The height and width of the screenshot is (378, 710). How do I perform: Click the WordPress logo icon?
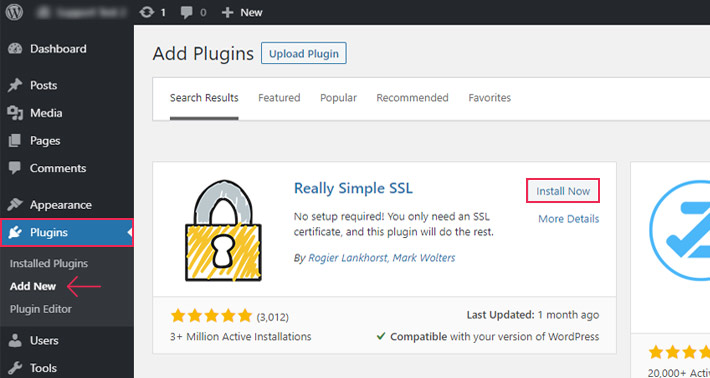coord(14,12)
